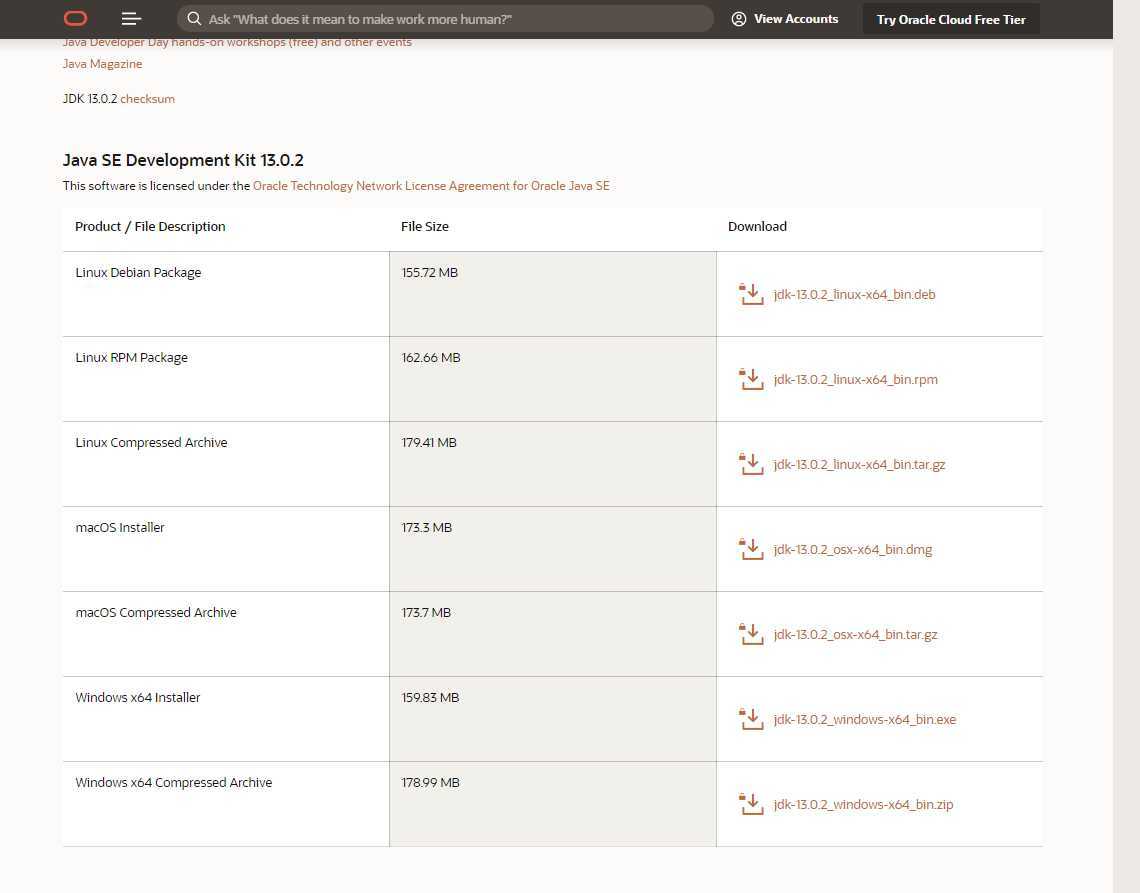Click download icon for windows-x64_bin.exe

(x=751, y=720)
